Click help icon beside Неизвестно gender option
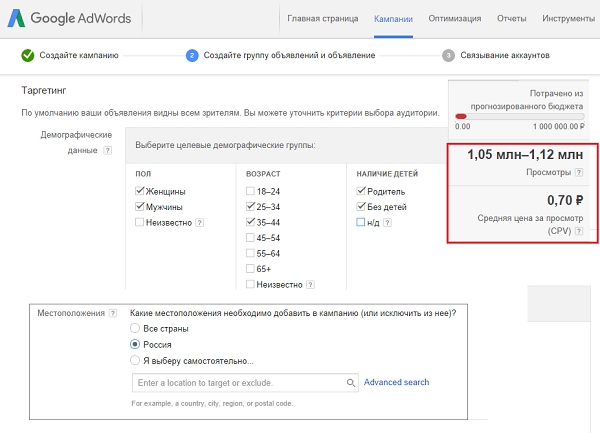The image size is (600, 433). point(200,222)
